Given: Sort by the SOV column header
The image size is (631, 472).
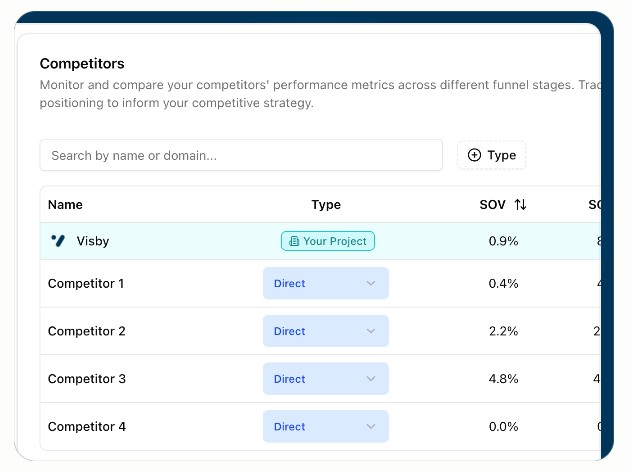Looking at the screenshot, I should 493,205.
